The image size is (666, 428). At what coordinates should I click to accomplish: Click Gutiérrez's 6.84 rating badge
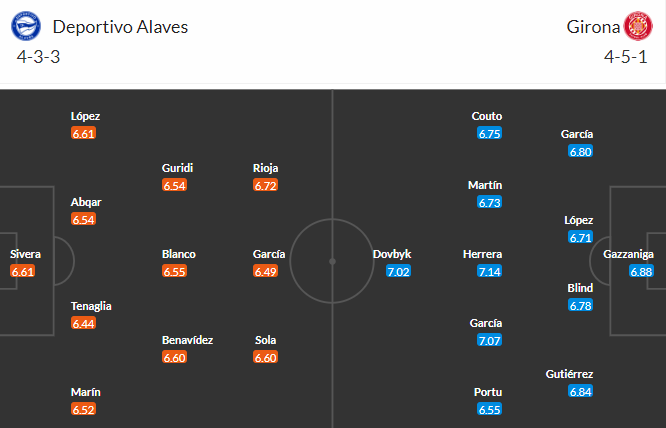pos(580,391)
